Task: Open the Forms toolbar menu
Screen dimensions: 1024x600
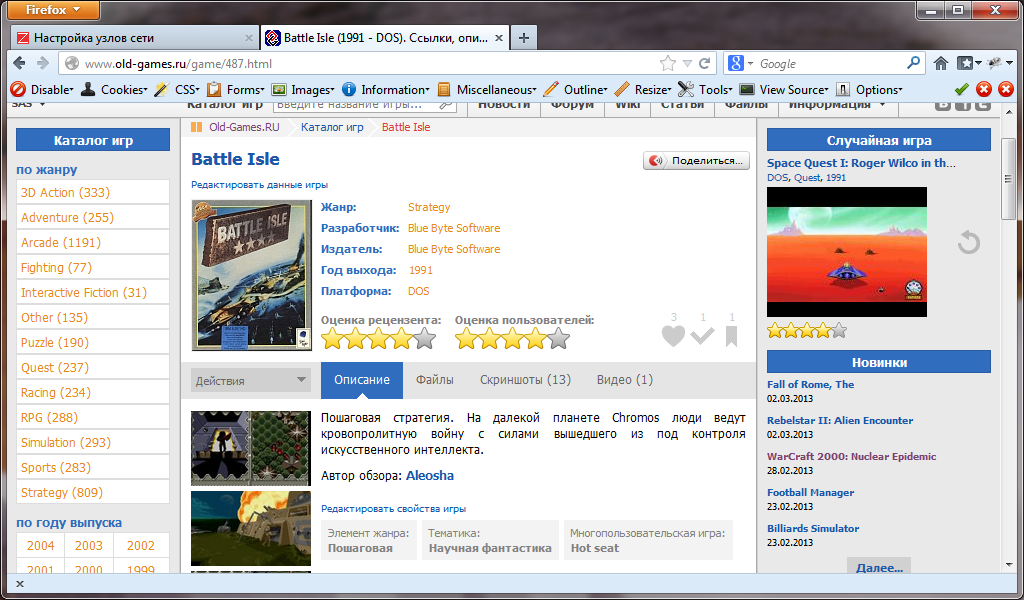Action: [x=236, y=89]
